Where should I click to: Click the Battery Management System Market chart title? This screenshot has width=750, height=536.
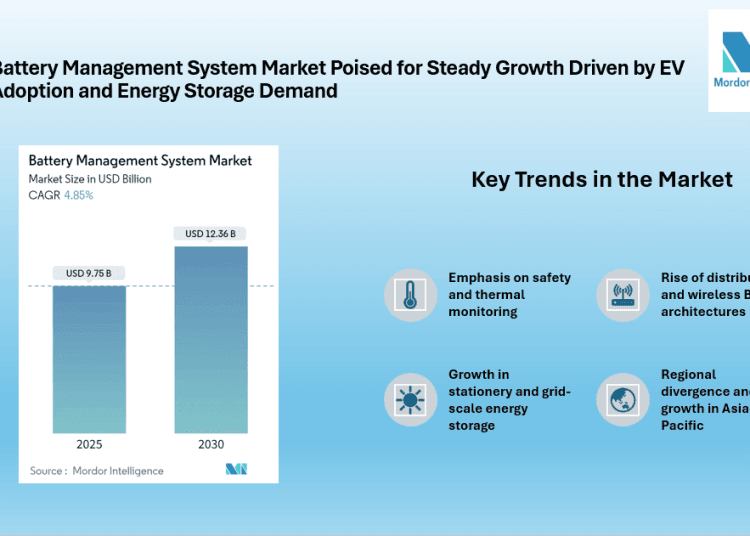(140, 160)
